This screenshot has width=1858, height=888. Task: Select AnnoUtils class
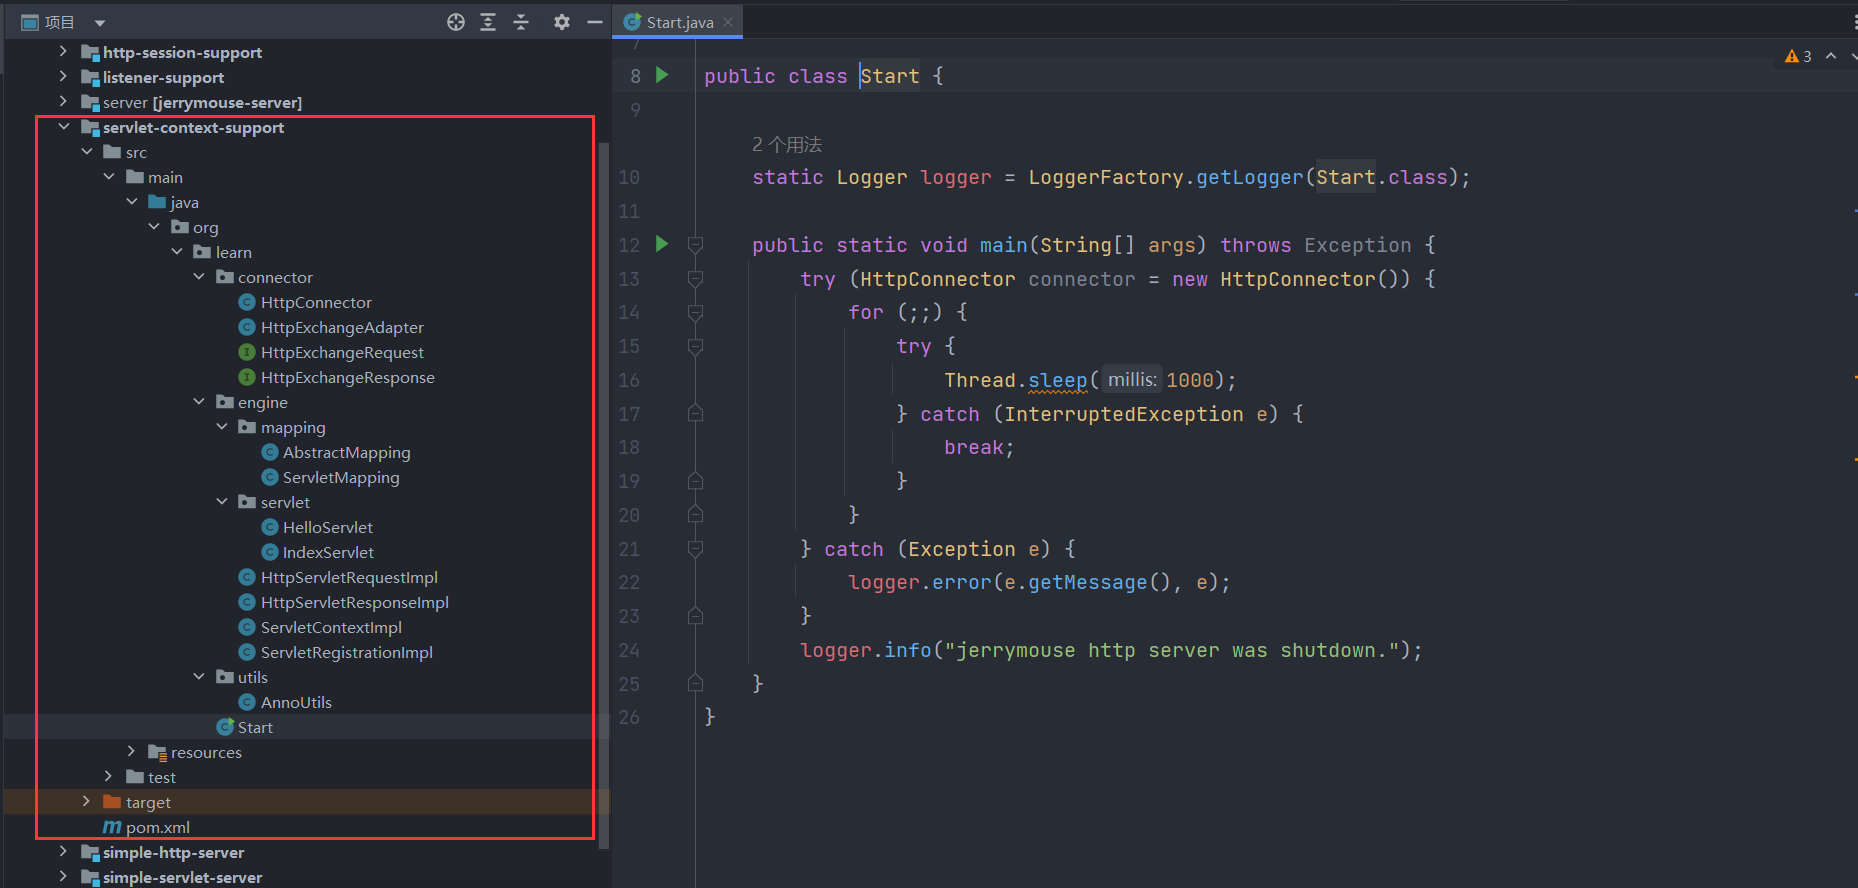296,702
